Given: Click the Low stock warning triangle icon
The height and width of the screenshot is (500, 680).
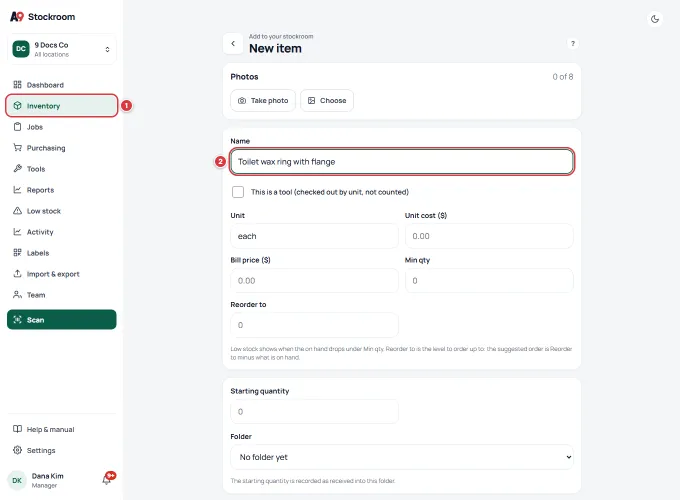Looking at the screenshot, I should [x=17, y=210].
